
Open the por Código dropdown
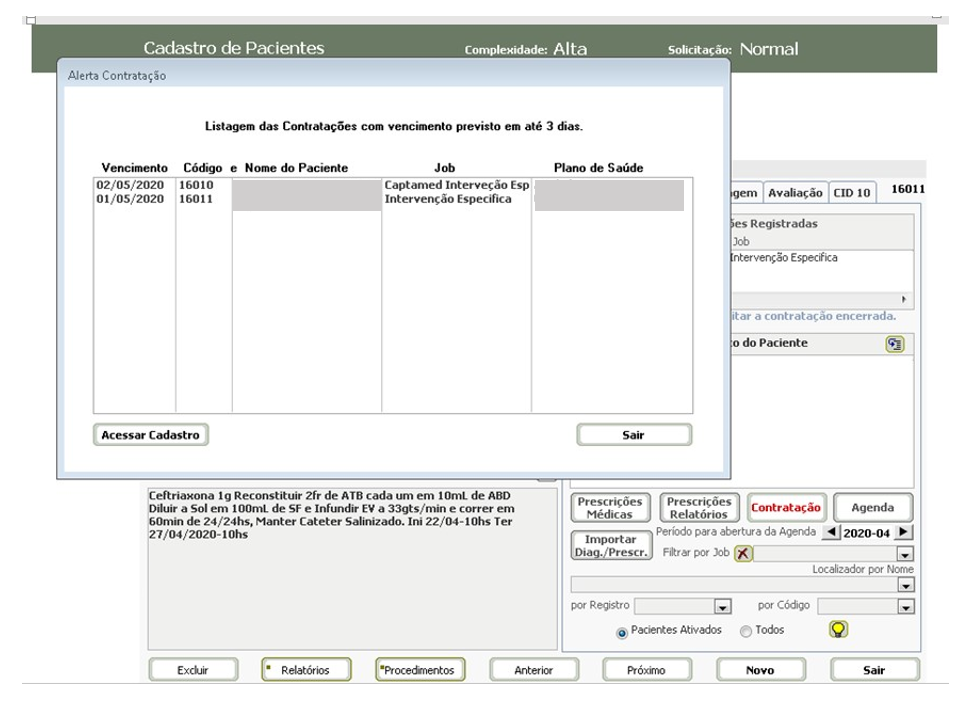pos(906,606)
